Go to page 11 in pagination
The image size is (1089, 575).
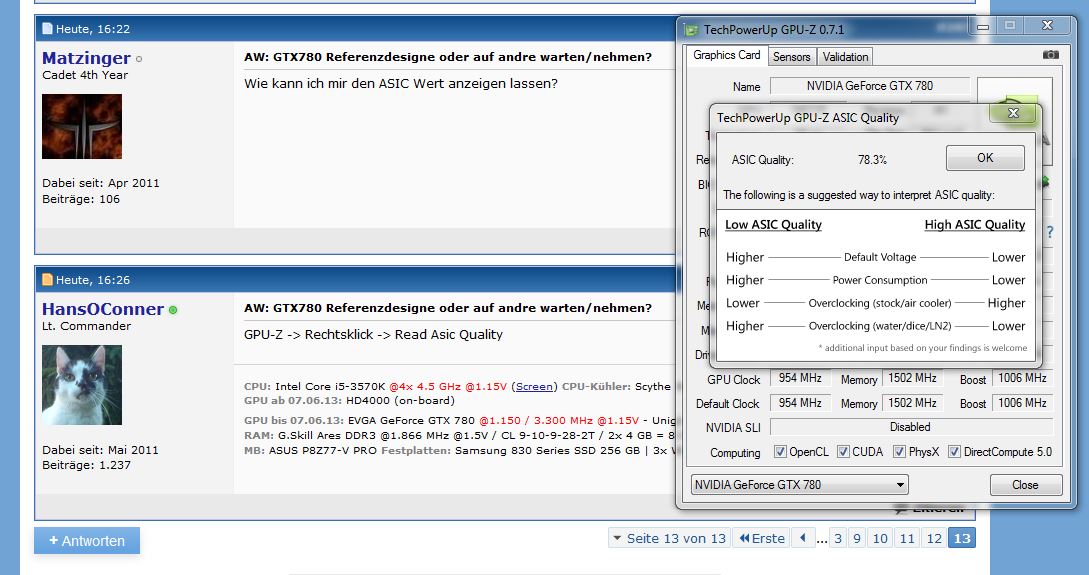pyautogui.click(x=907, y=538)
